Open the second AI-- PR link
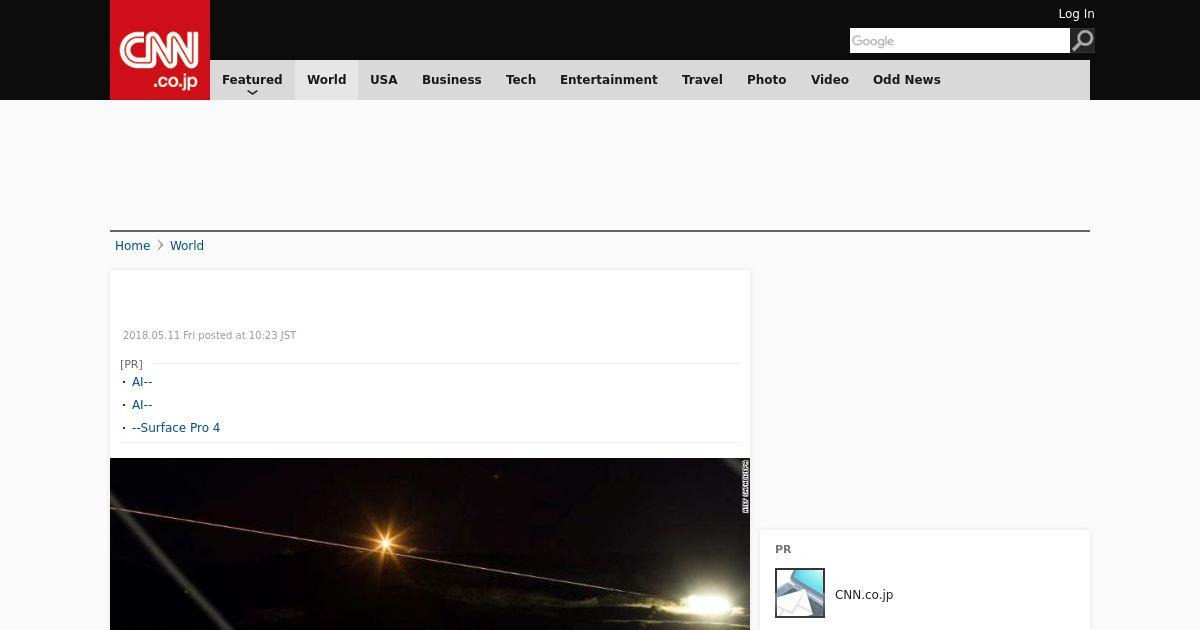Screen dimensions: 1200x630 pyautogui.click(x=142, y=405)
